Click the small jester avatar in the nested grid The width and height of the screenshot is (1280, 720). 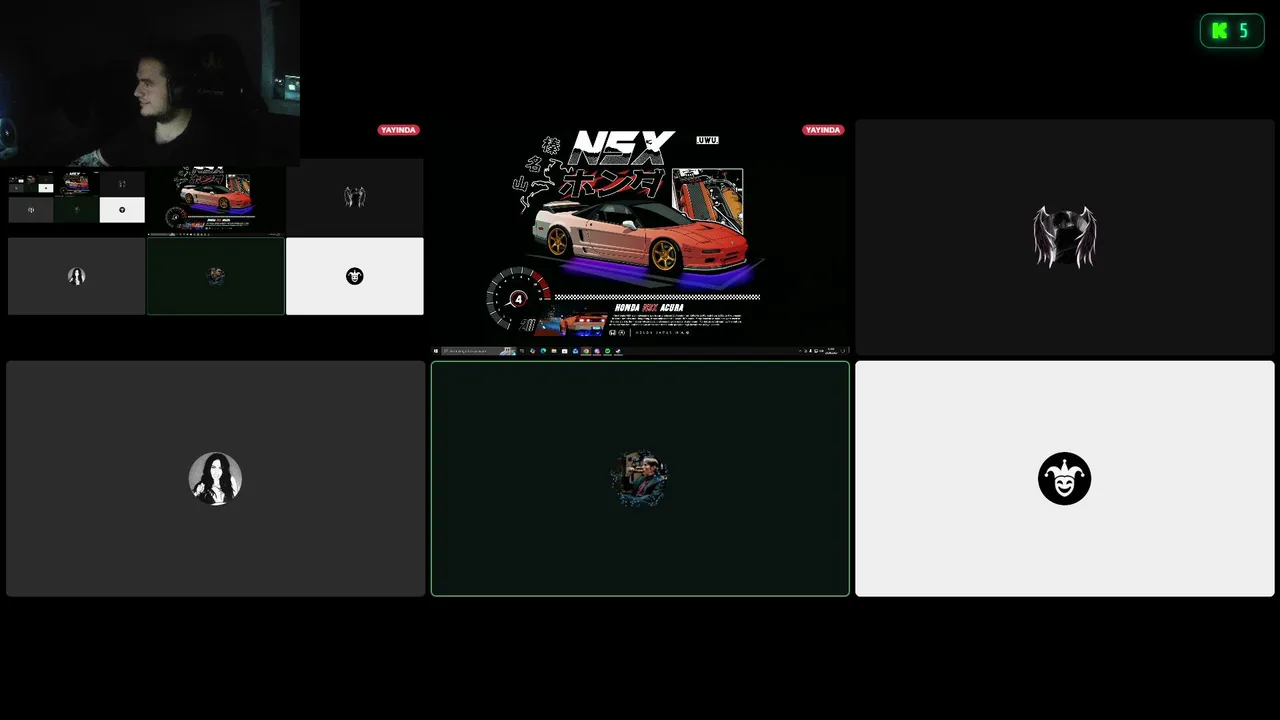(x=355, y=276)
